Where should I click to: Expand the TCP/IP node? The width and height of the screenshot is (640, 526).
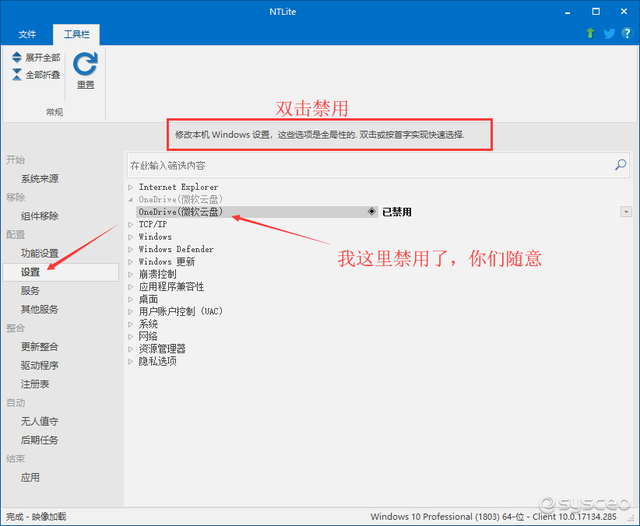(x=131, y=224)
